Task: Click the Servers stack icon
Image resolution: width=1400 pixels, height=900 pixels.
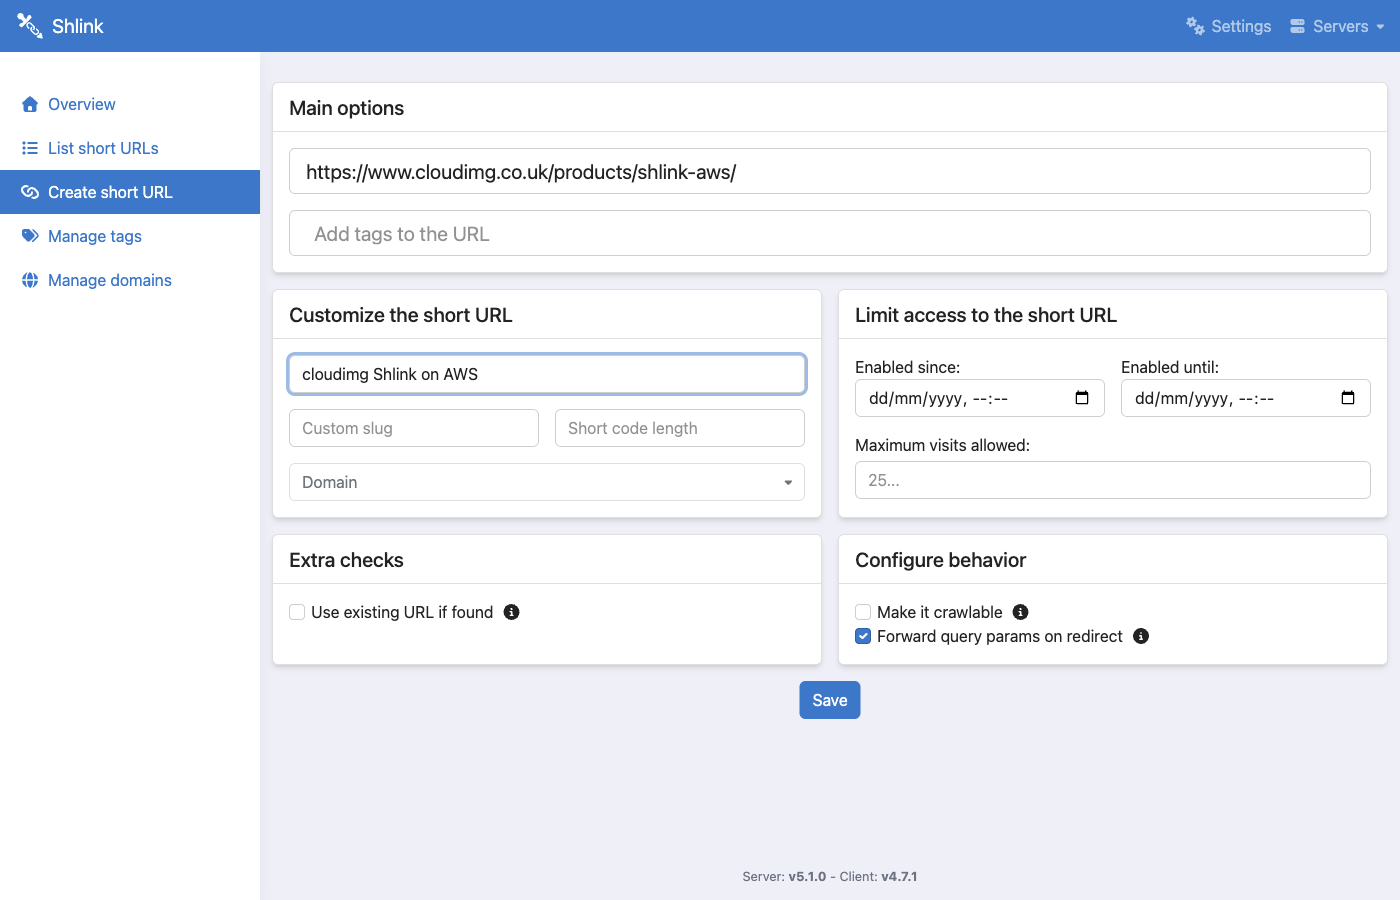Action: pyautogui.click(x=1297, y=26)
